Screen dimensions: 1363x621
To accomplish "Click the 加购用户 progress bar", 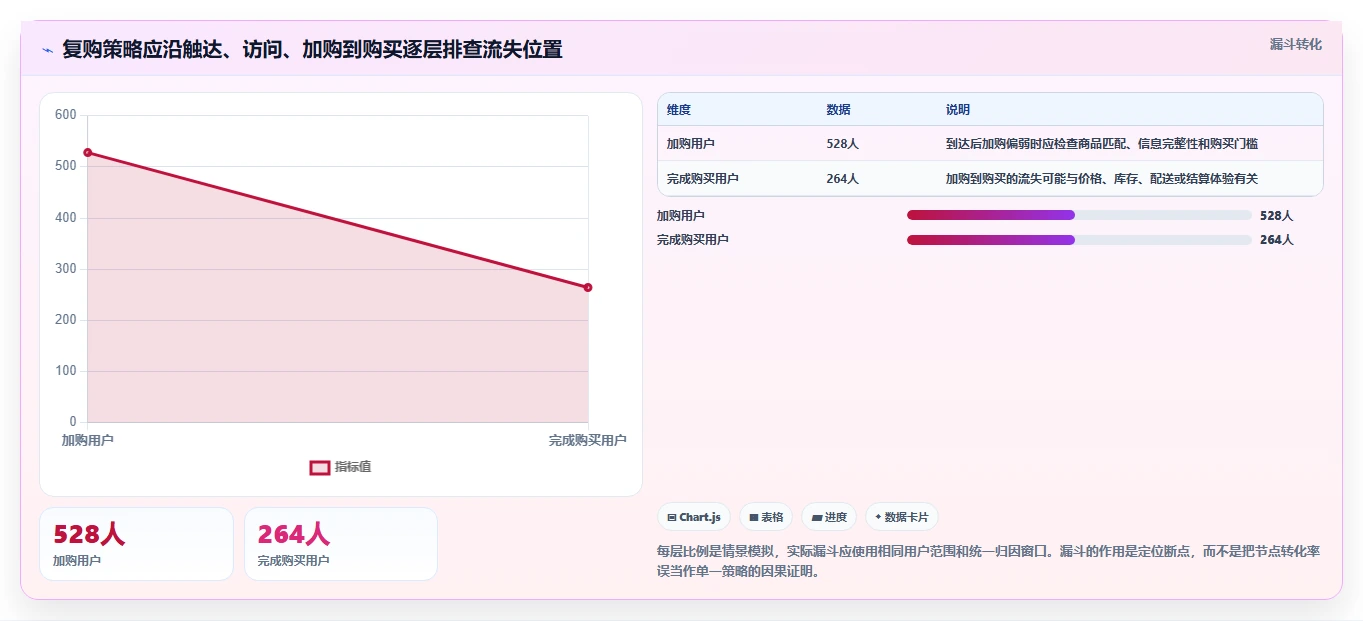I will coord(1079,215).
